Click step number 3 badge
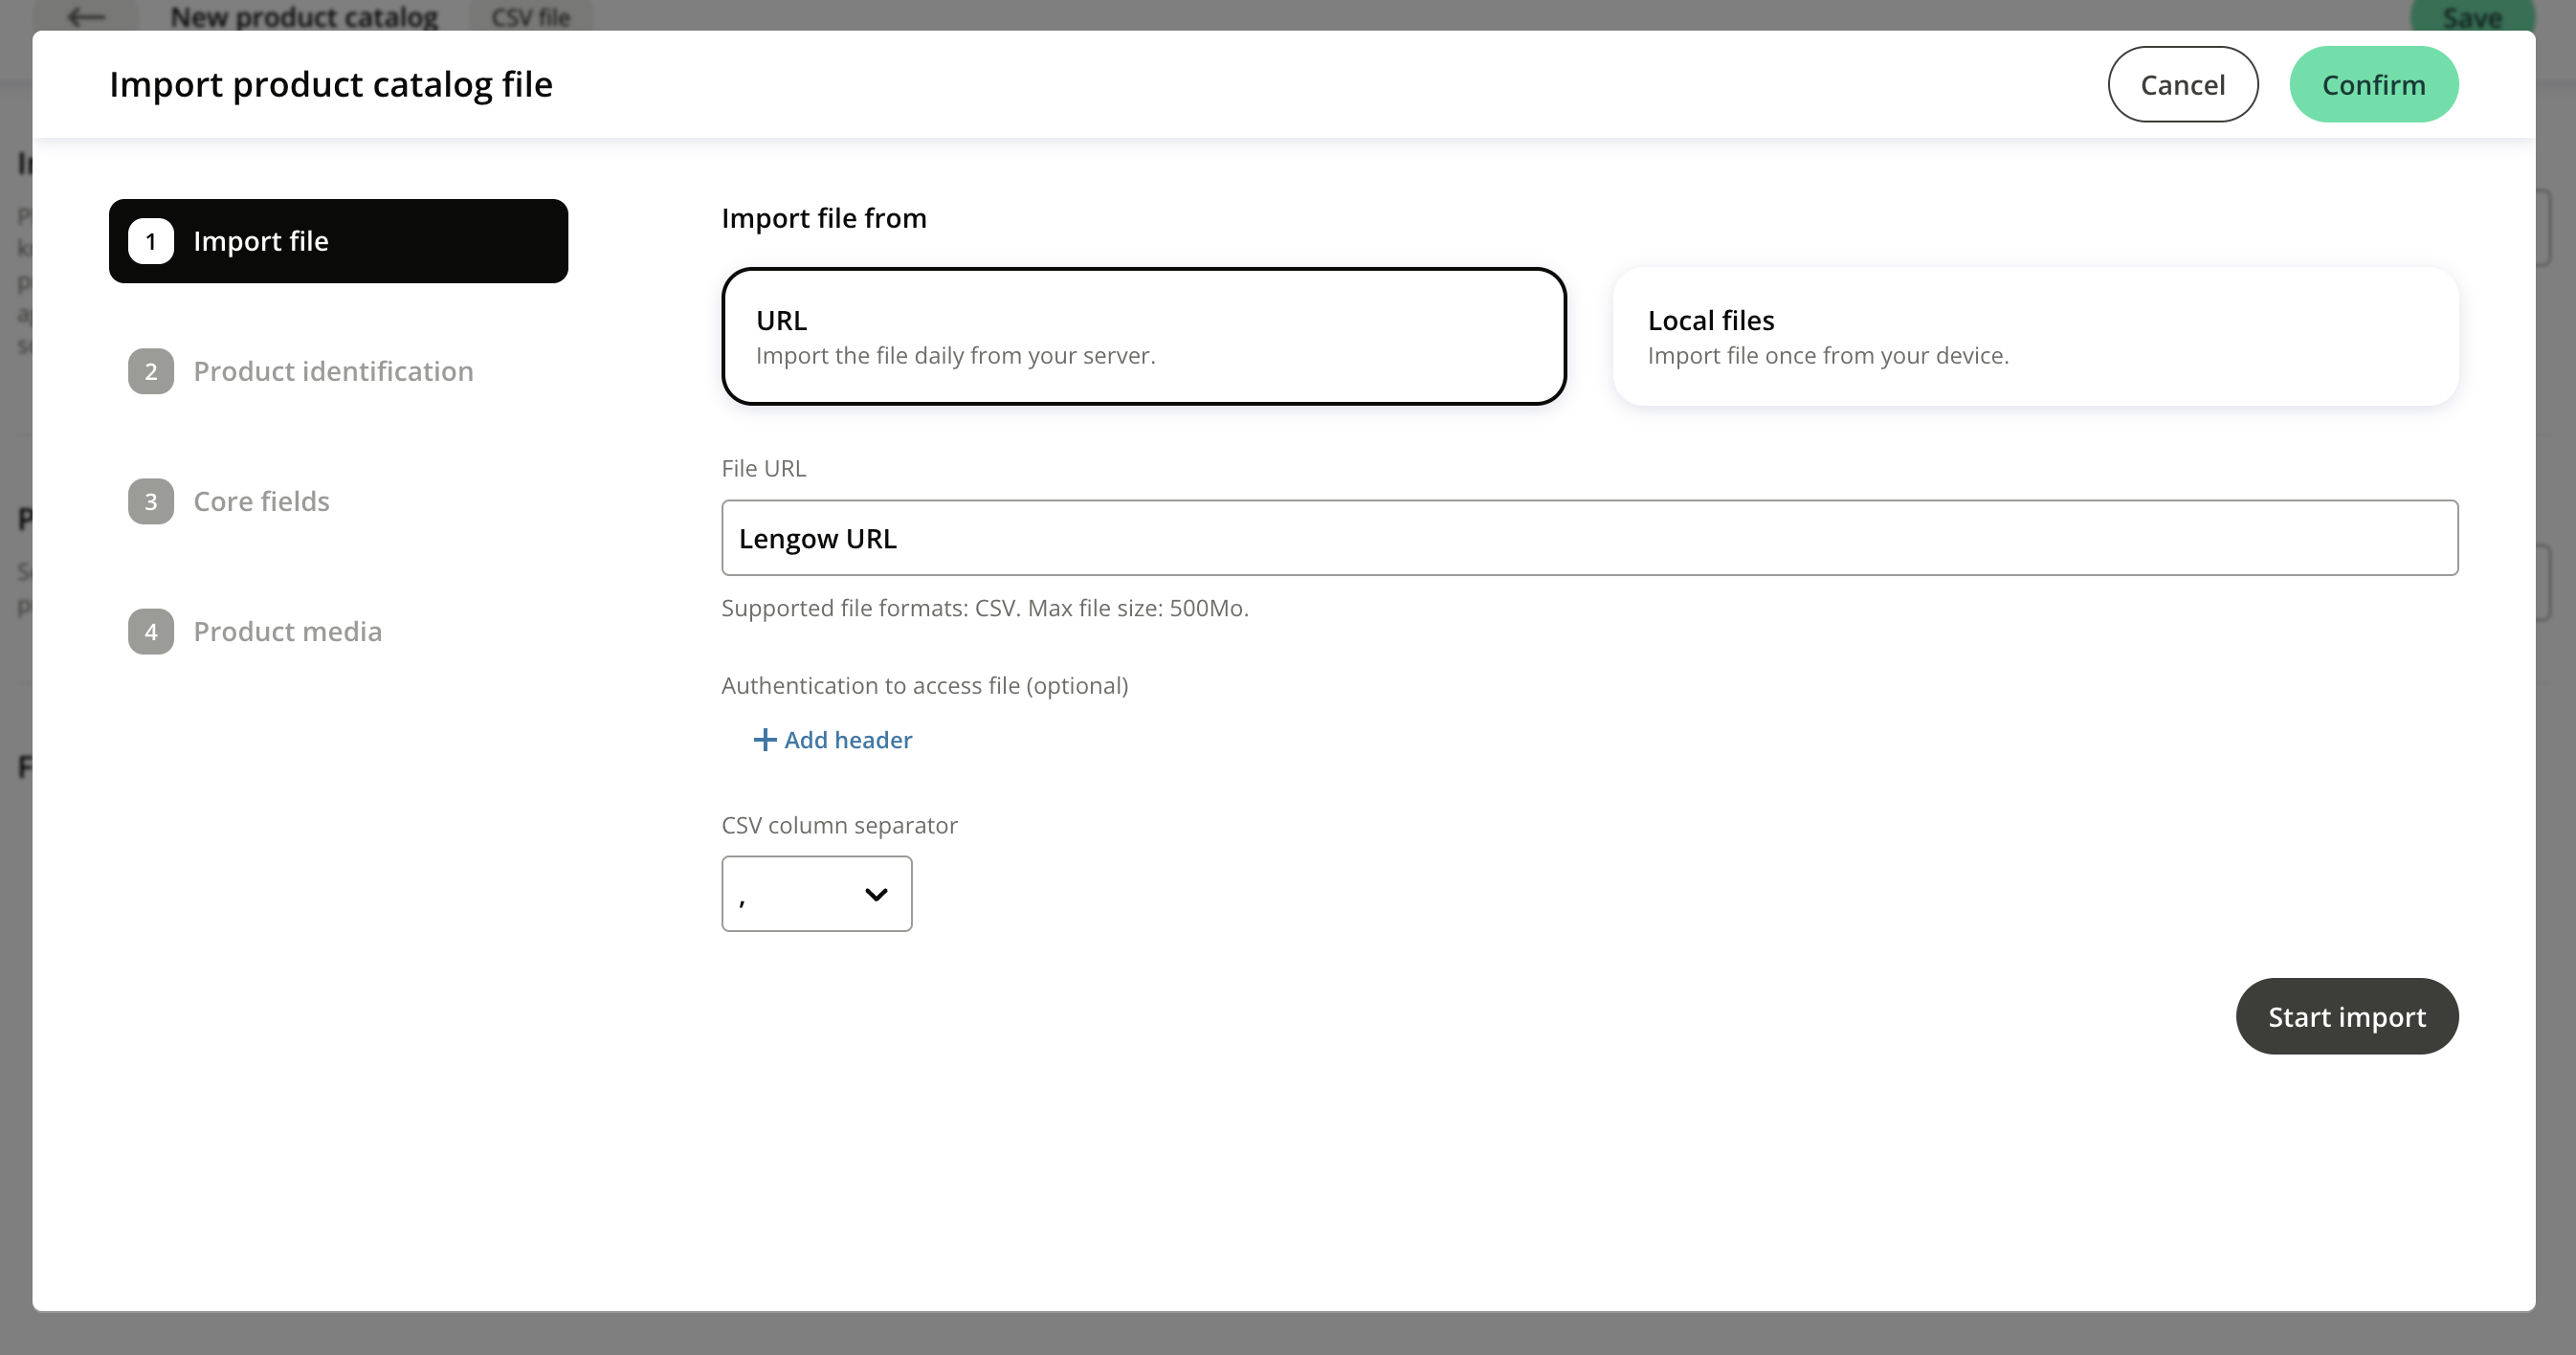The width and height of the screenshot is (2576, 1355). tap(151, 502)
